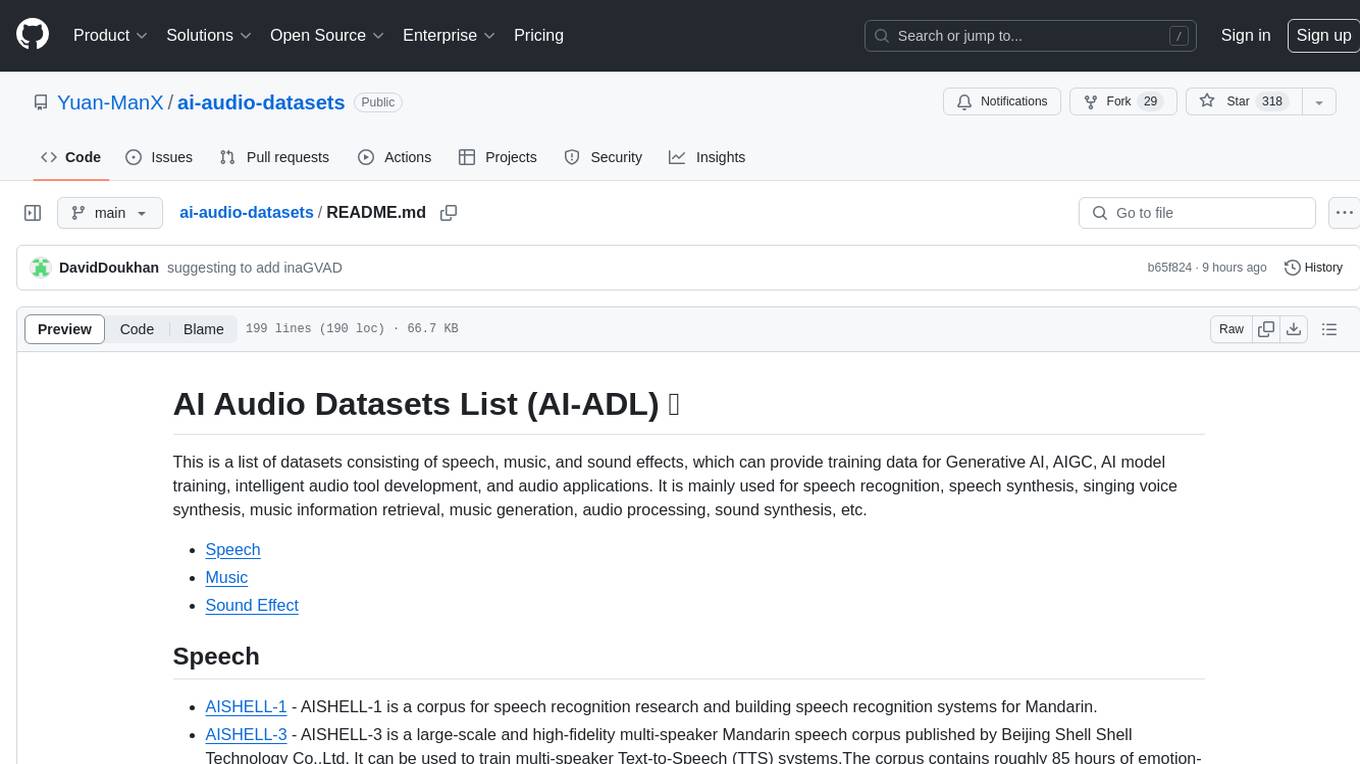Download the raw file
Image resolution: width=1360 pixels, height=764 pixels.
point(1294,329)
